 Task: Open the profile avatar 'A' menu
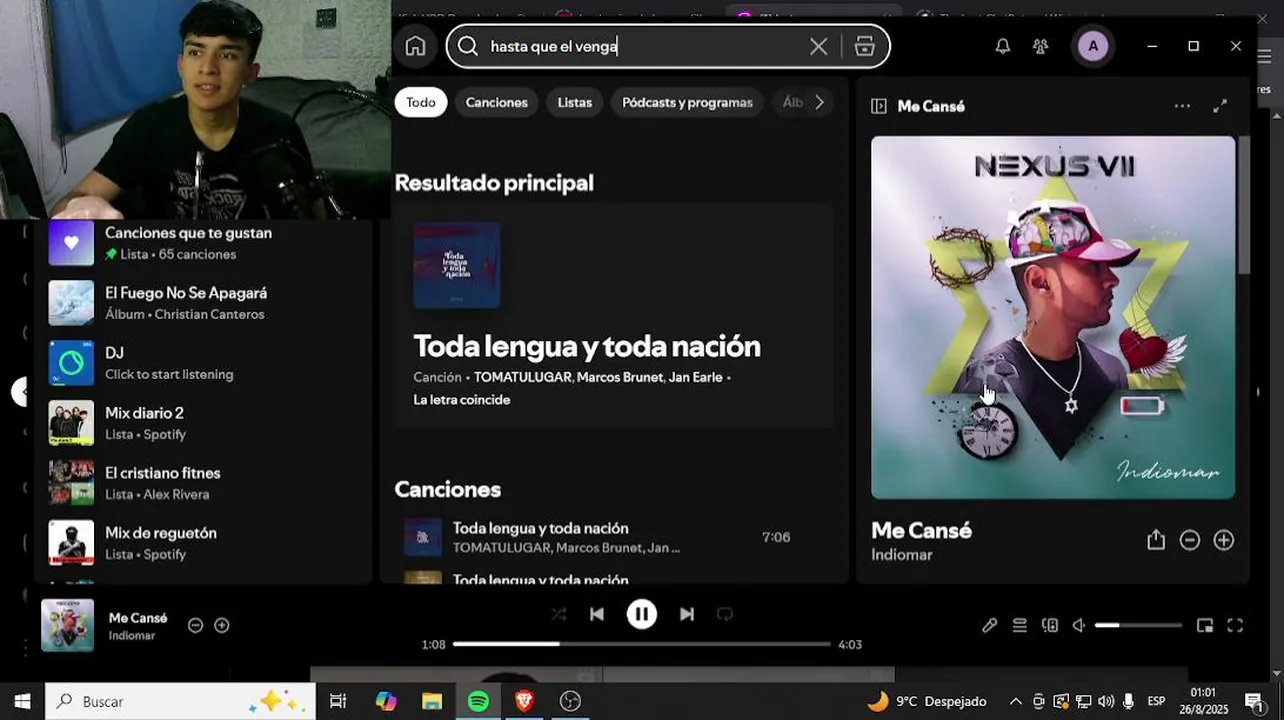(1092, 46)
